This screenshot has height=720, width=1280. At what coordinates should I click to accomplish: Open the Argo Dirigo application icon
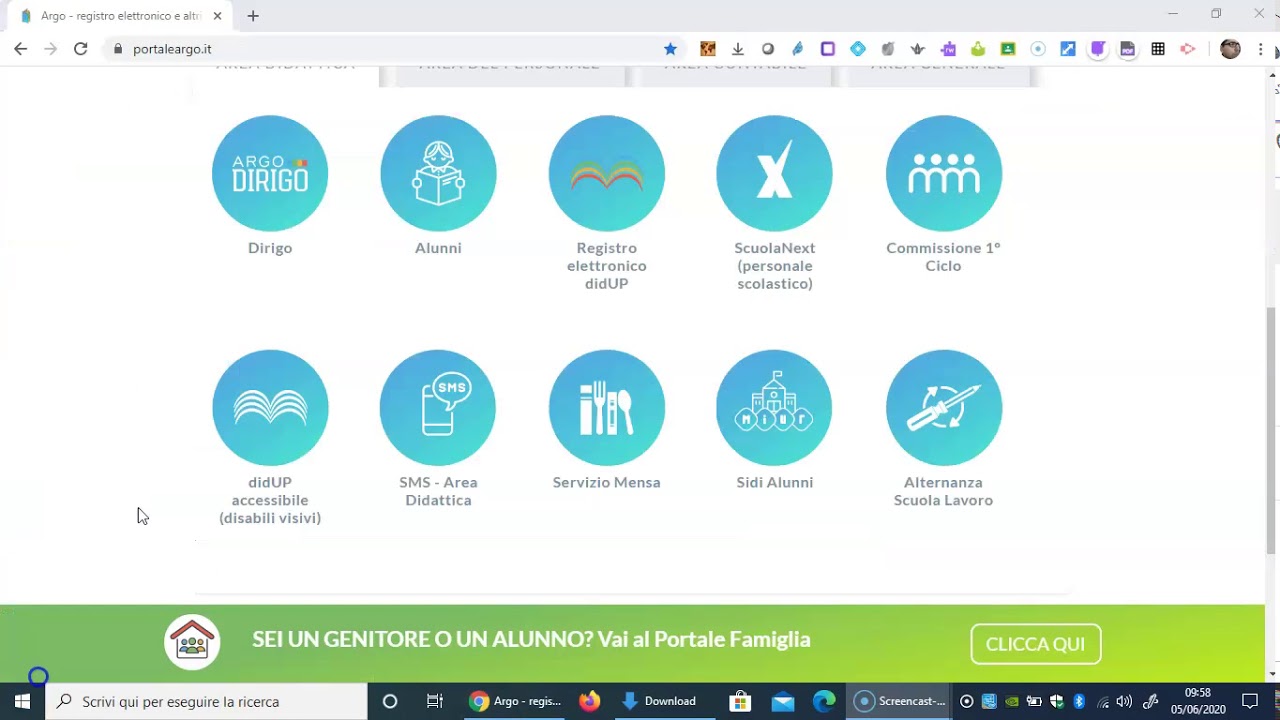tap(270, 173)
